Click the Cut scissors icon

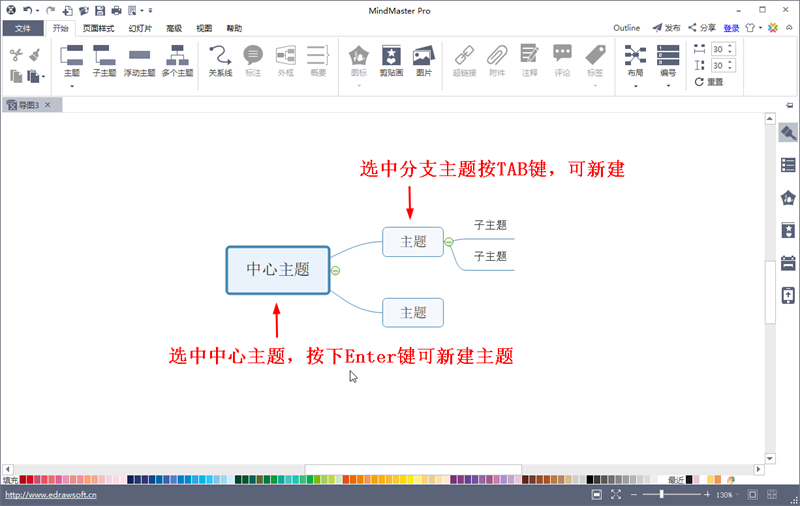16,55
